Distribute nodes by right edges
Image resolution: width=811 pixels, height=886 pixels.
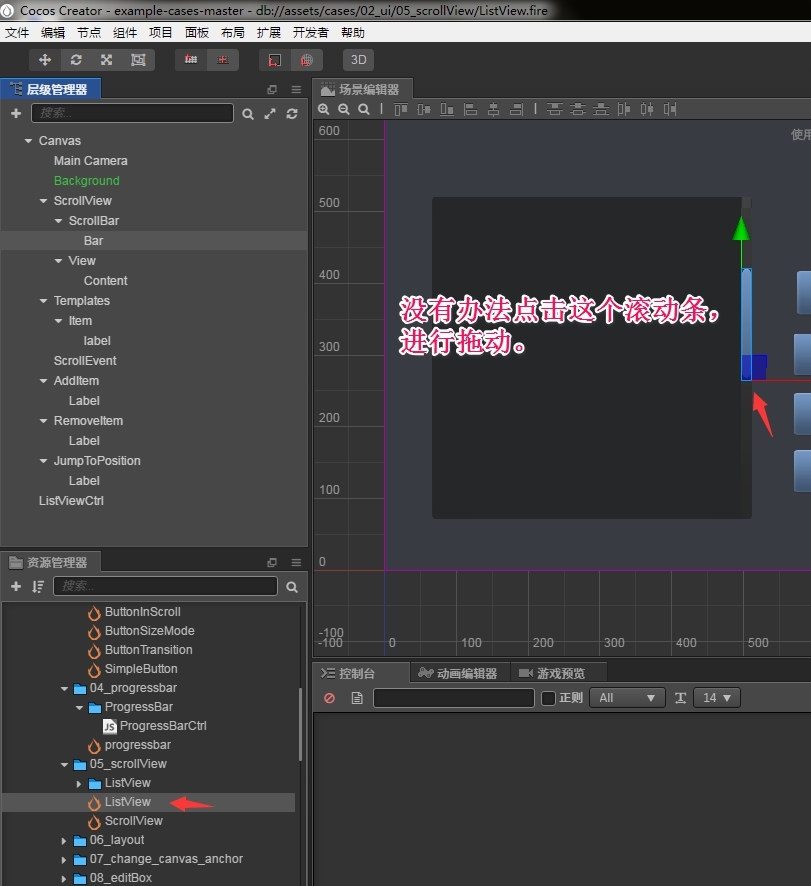[x=670, y=109]
